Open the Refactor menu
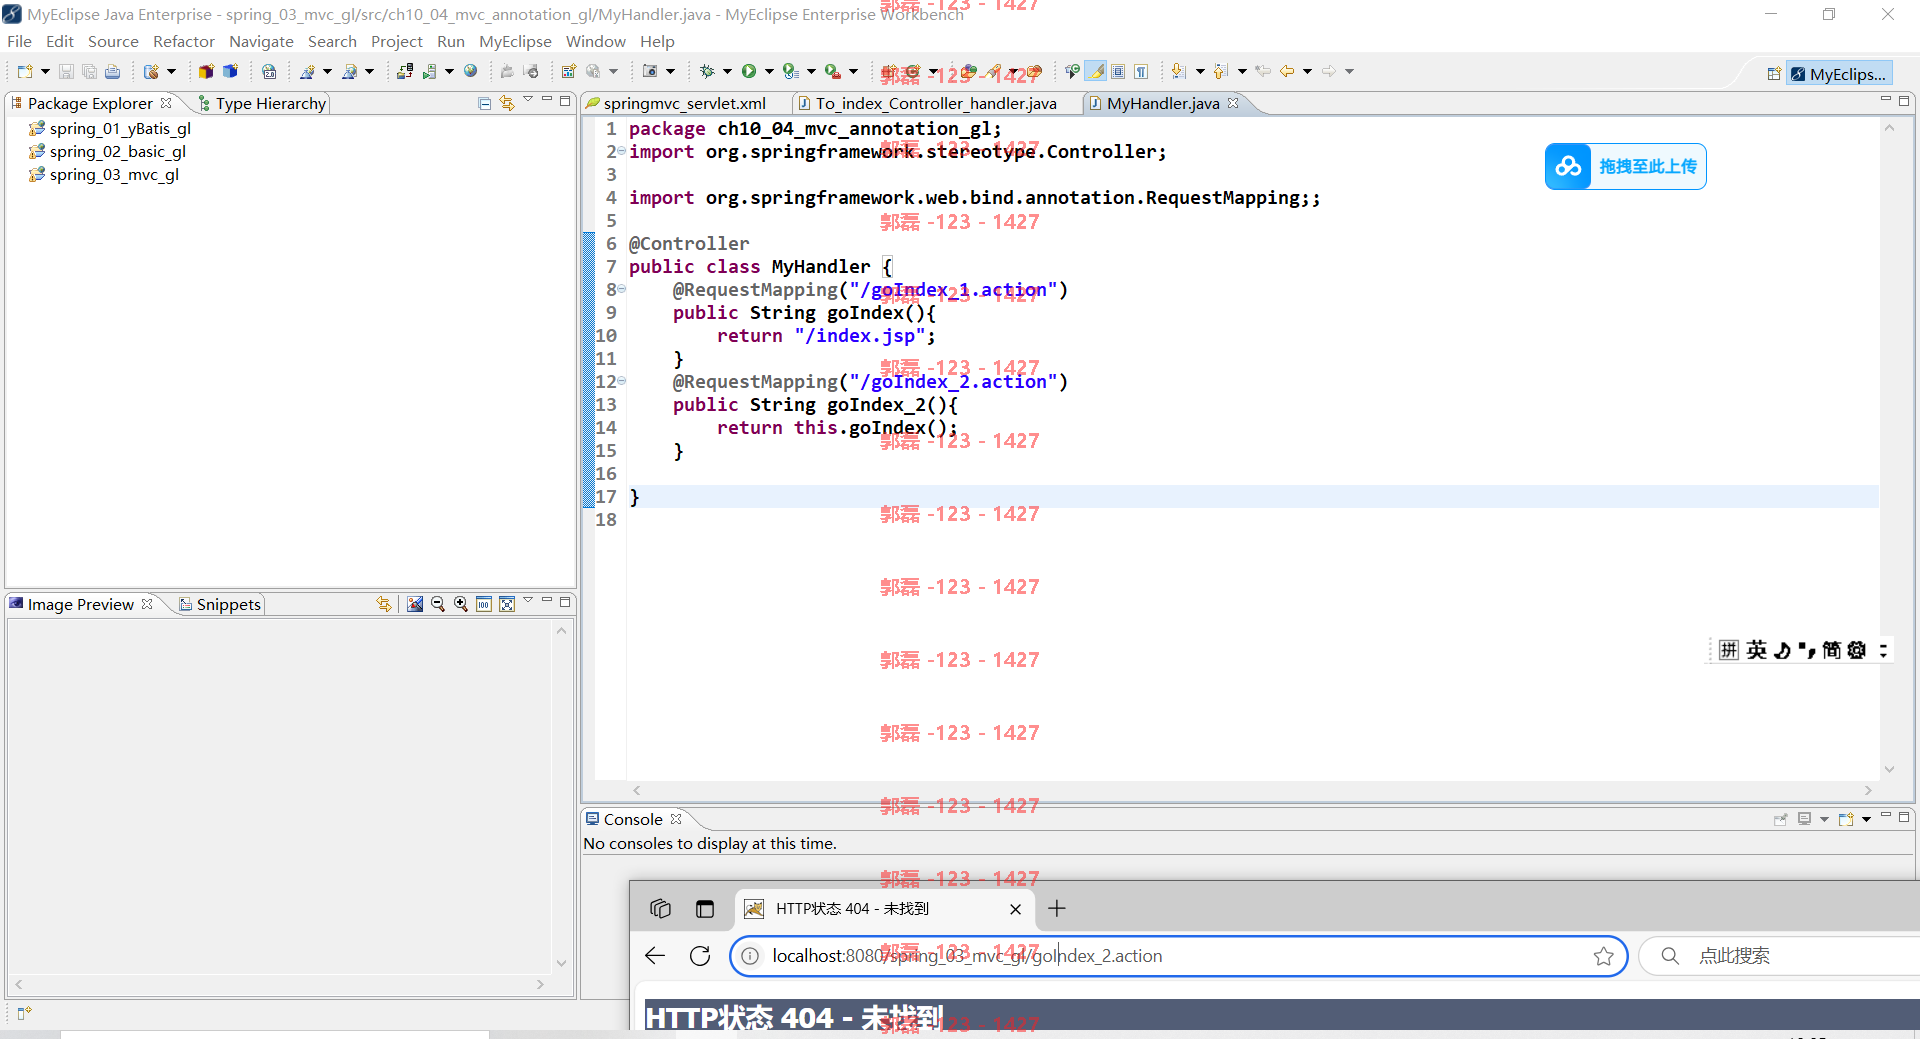1920x1039 pixels. [x=184, y=41]
